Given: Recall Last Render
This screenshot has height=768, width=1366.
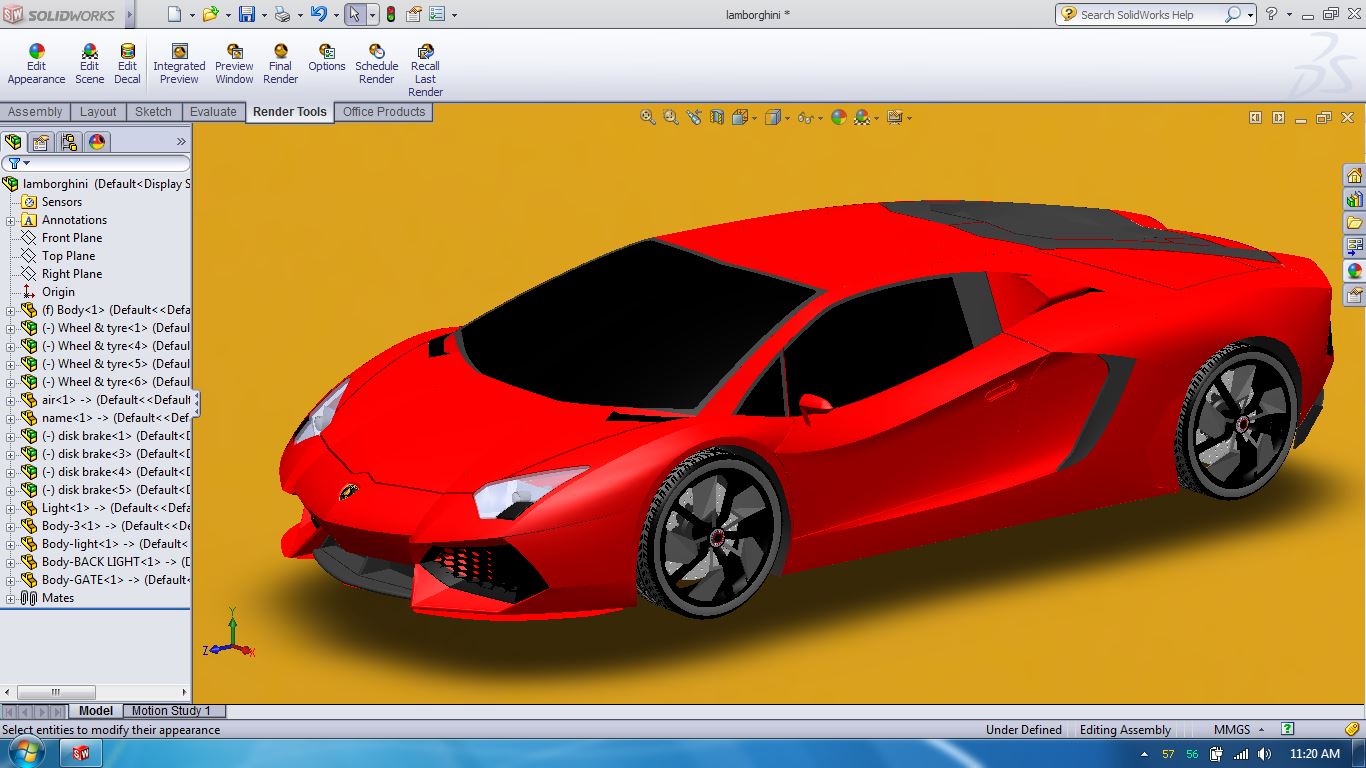Looking at the screenshot, I should click(425, 70).
